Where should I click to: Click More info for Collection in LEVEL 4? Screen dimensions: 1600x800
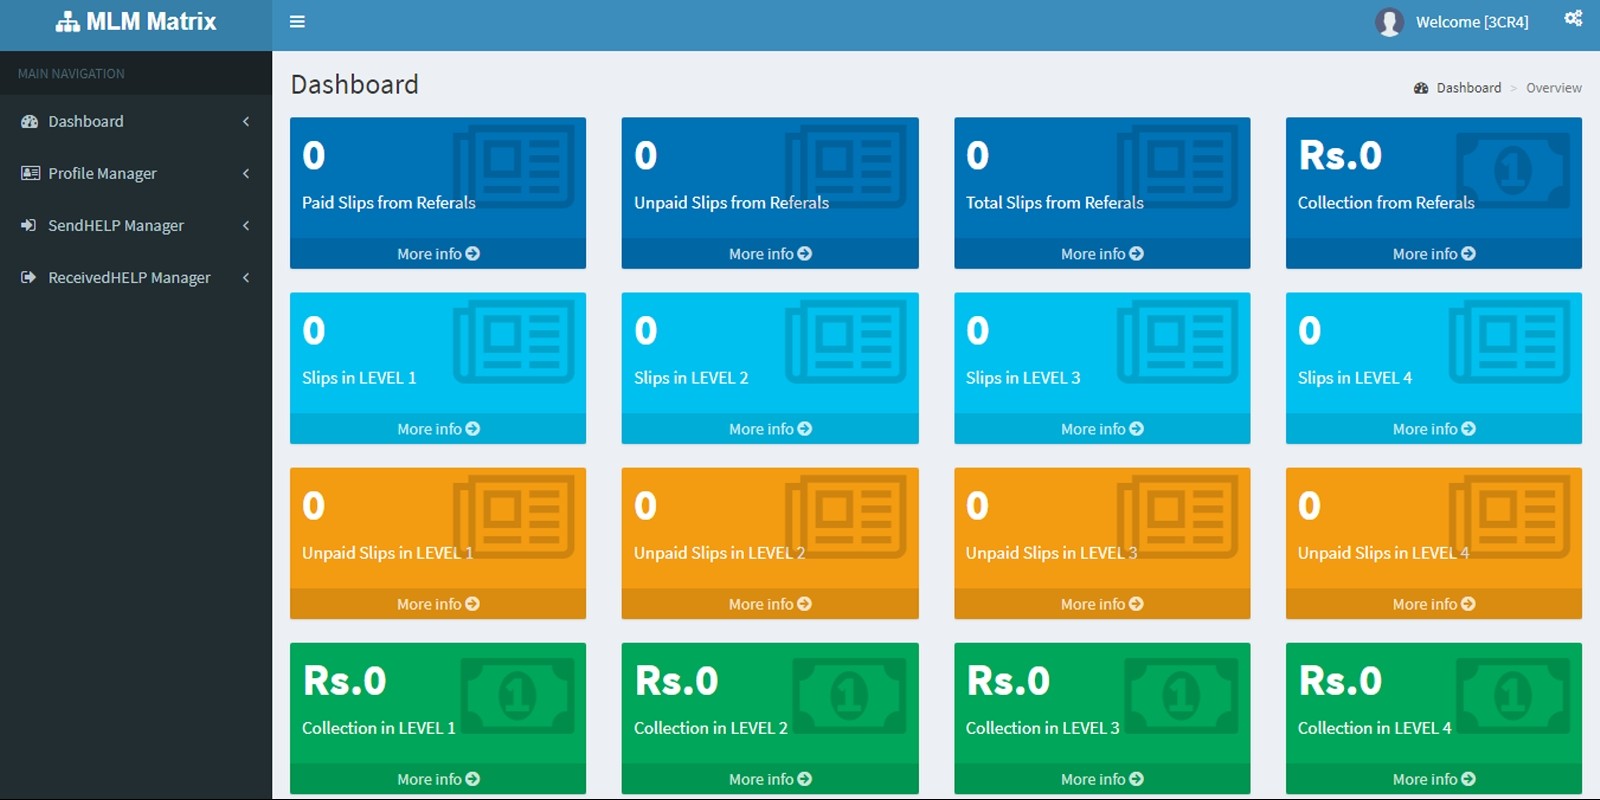pos(1433,779)
